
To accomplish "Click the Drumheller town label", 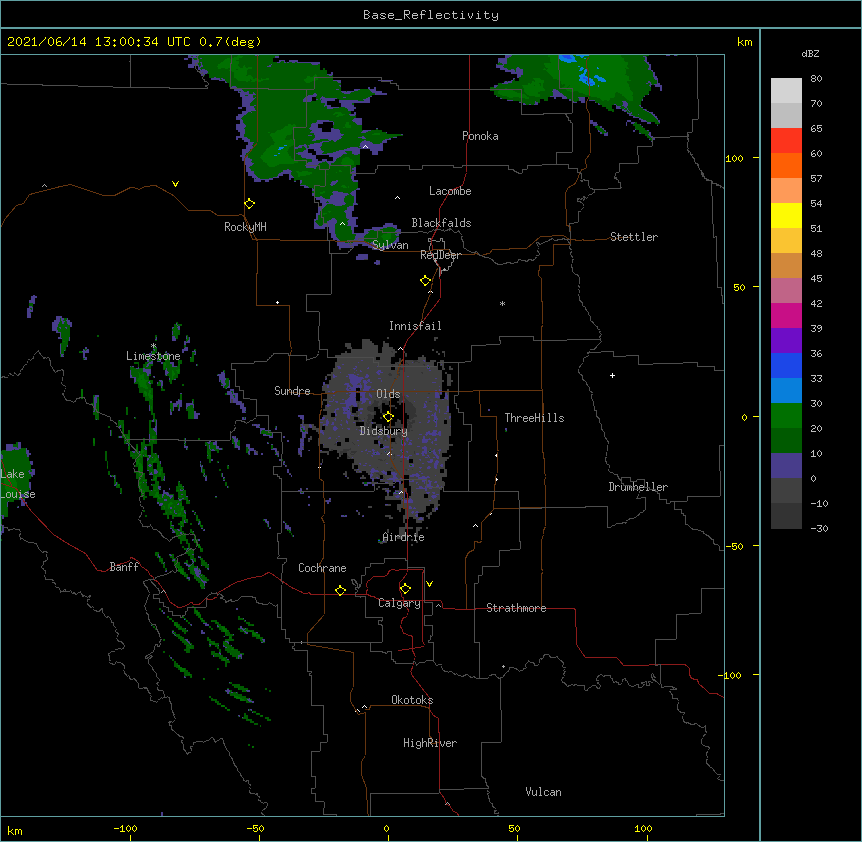I will point(638,487).
